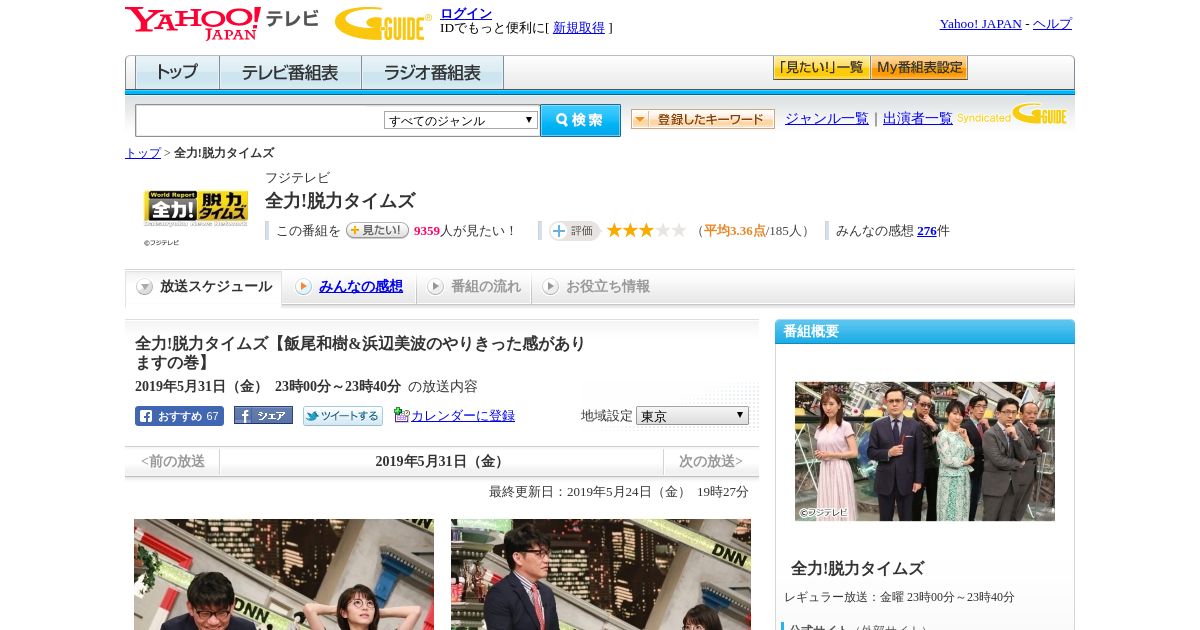Select the 番組の流れ tab

(474, 287)
